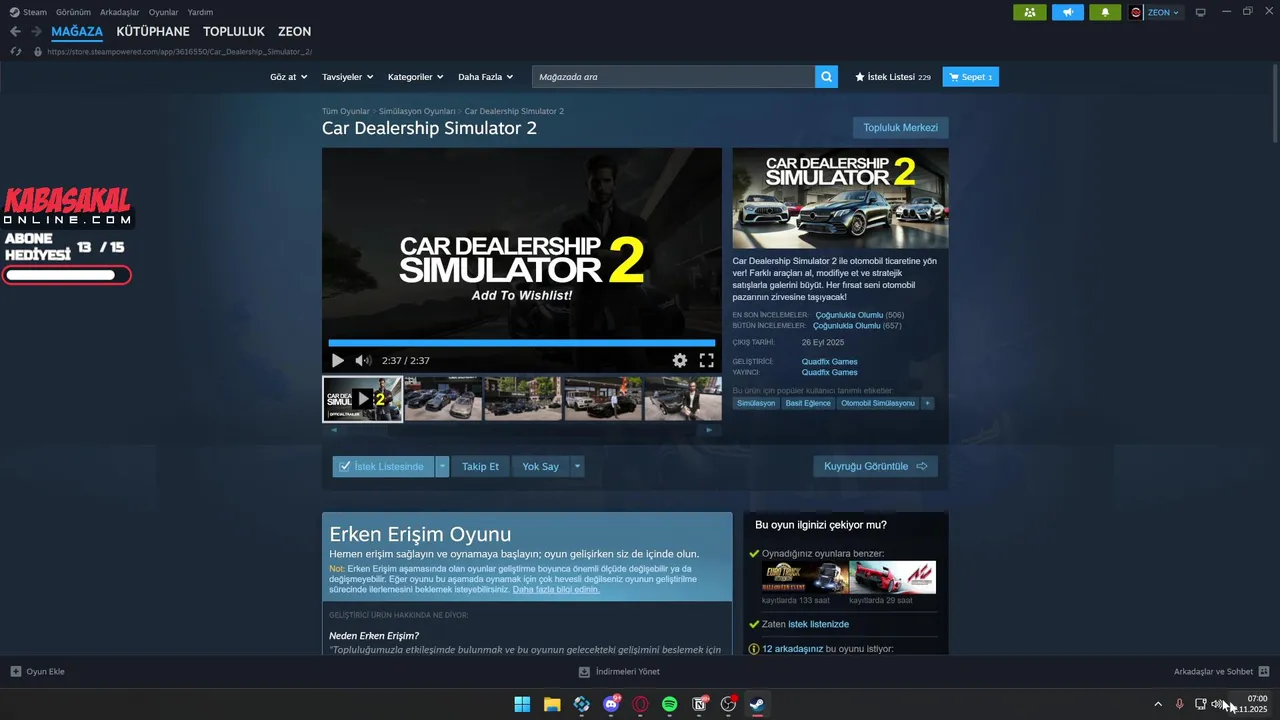1280x720 pixels.
Task: Click Kuyruğu Görüntüle button
Action: click(875, 466)
